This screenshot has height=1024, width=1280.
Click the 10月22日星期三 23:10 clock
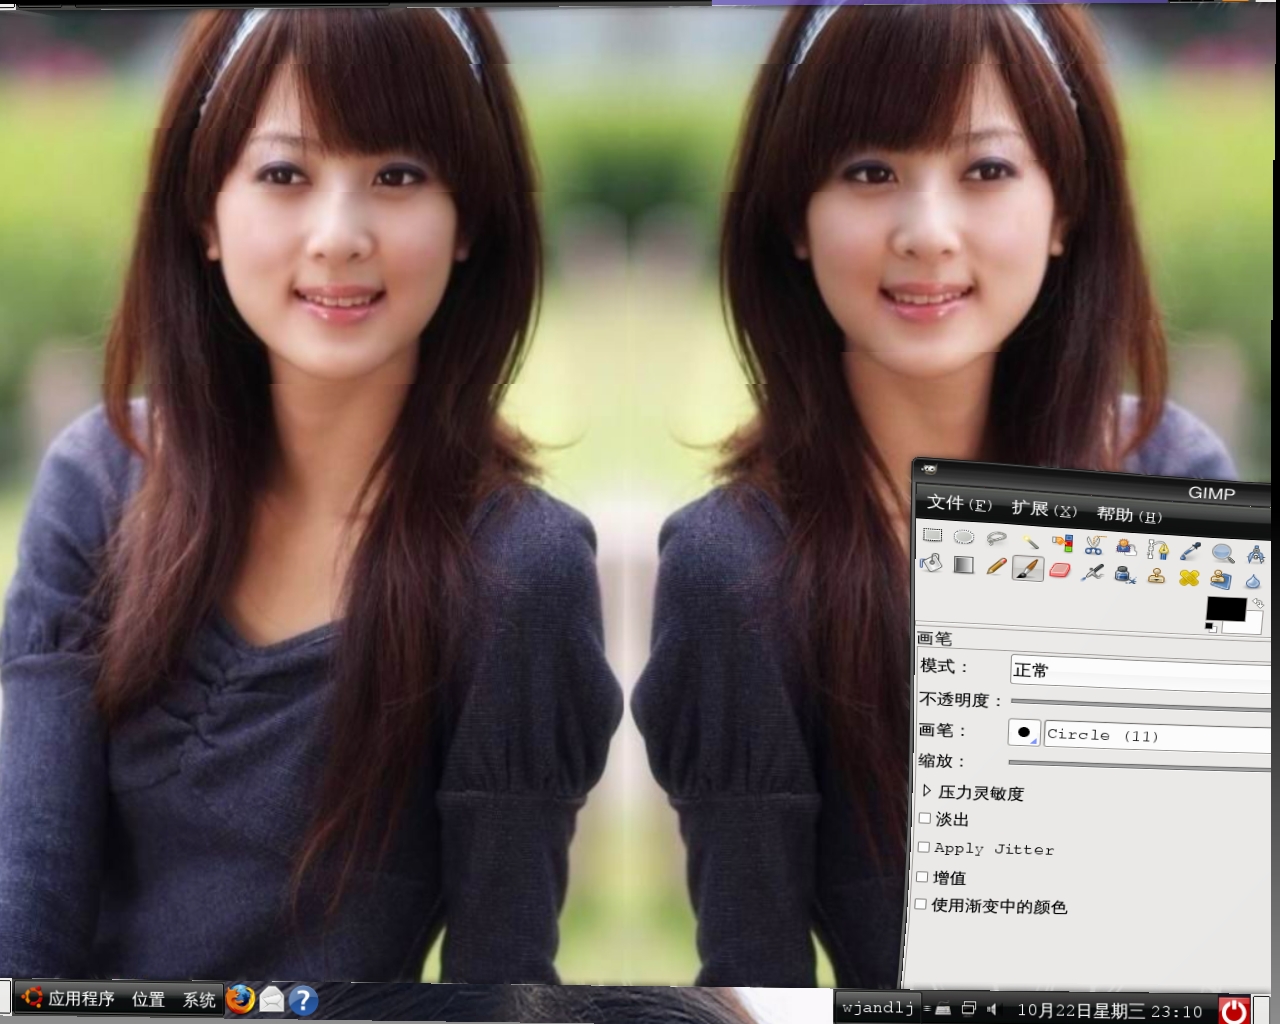pos(1110,1011)
